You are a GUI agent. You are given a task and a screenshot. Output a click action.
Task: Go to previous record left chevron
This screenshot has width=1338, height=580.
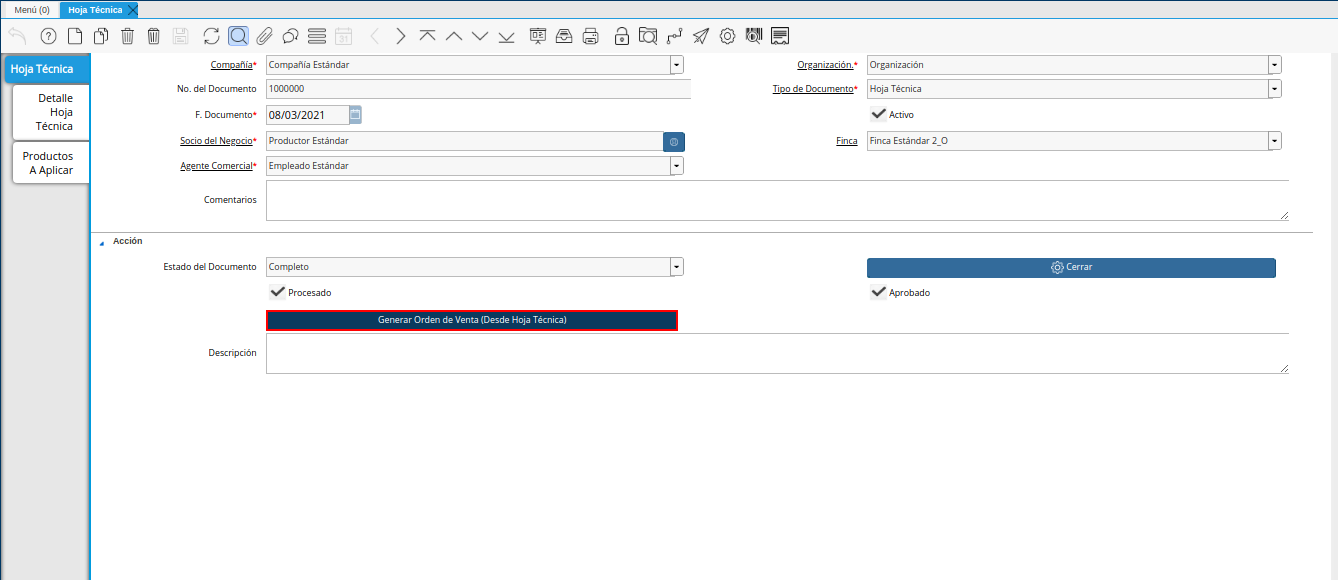pyautogui.click(x=375, y=37)
